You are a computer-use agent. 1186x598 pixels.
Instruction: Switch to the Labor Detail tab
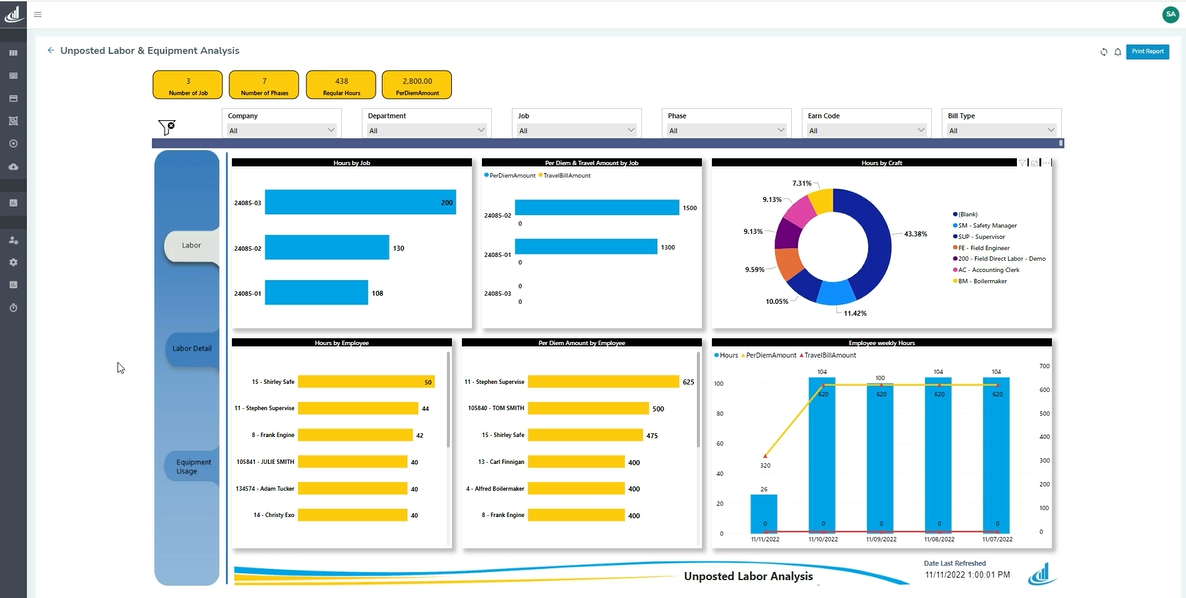(x=188, y=349)
